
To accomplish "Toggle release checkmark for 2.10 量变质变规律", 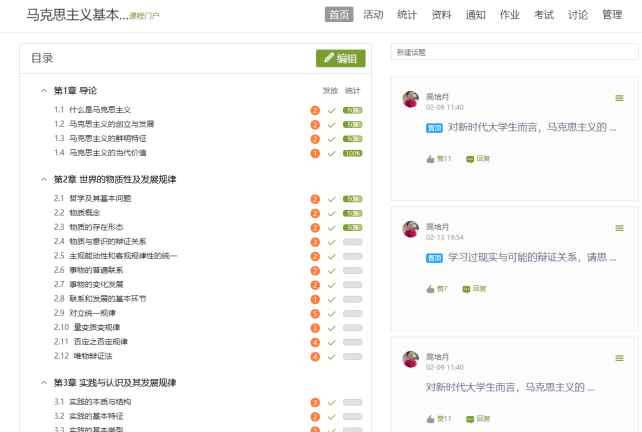I will pyautogui.click(x=332, y=328).
